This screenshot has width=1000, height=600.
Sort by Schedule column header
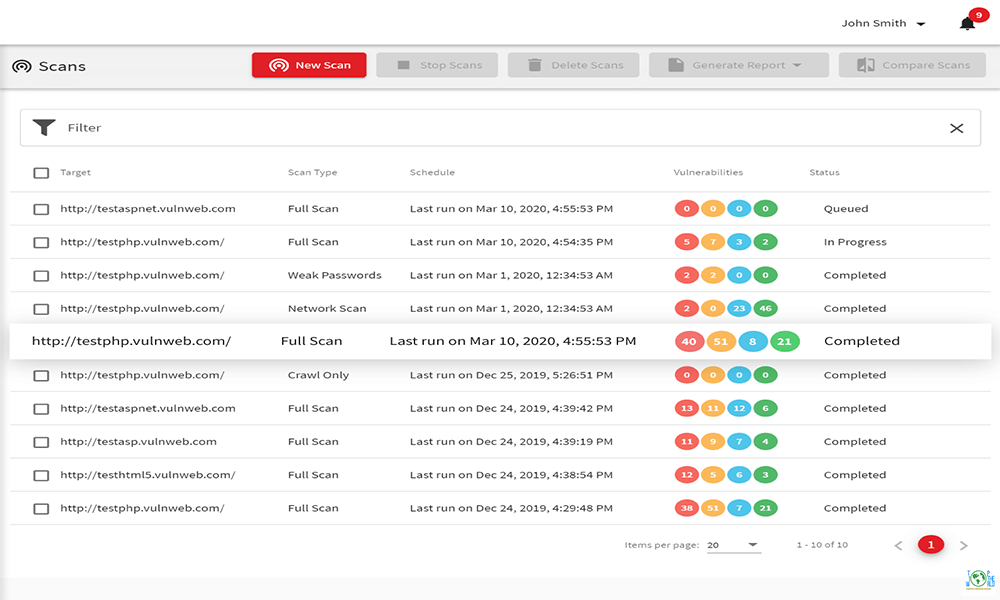click(432, 172)
